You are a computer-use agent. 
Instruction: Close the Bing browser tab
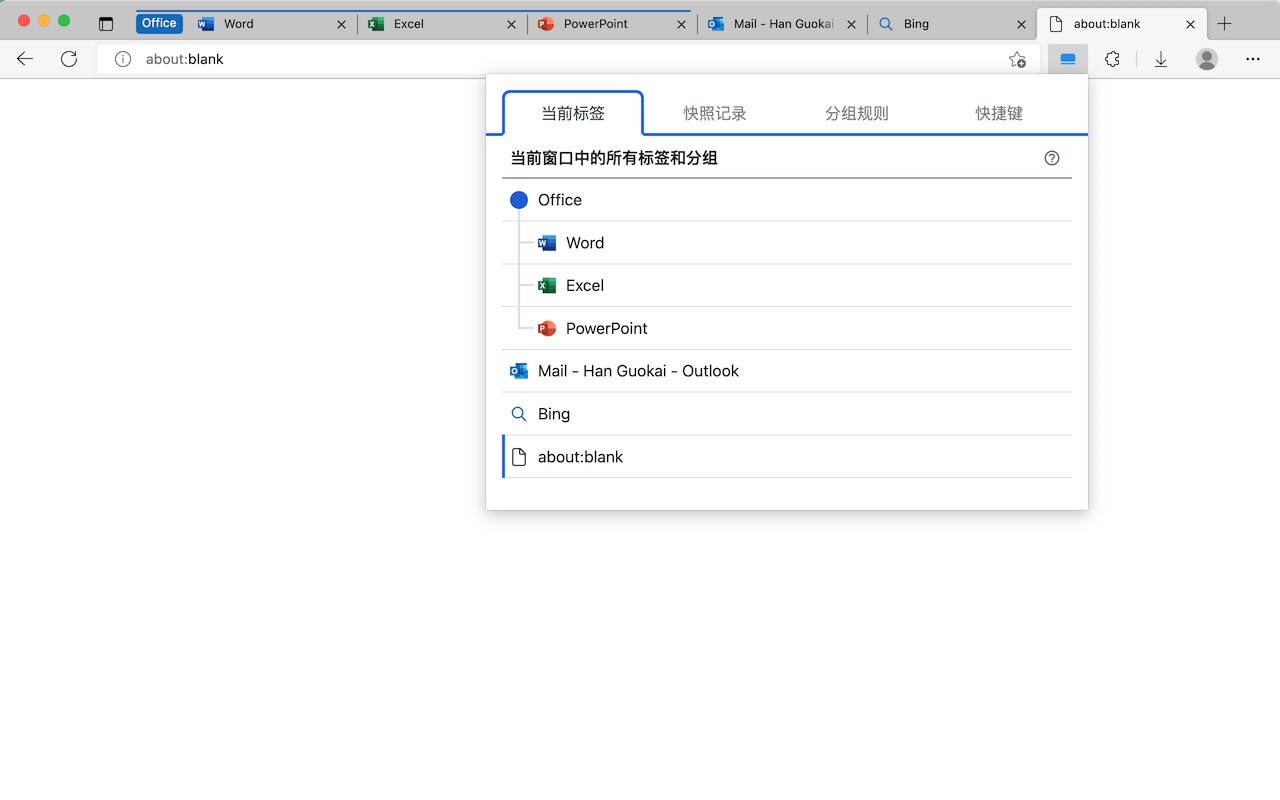[x=1021, y=24]
